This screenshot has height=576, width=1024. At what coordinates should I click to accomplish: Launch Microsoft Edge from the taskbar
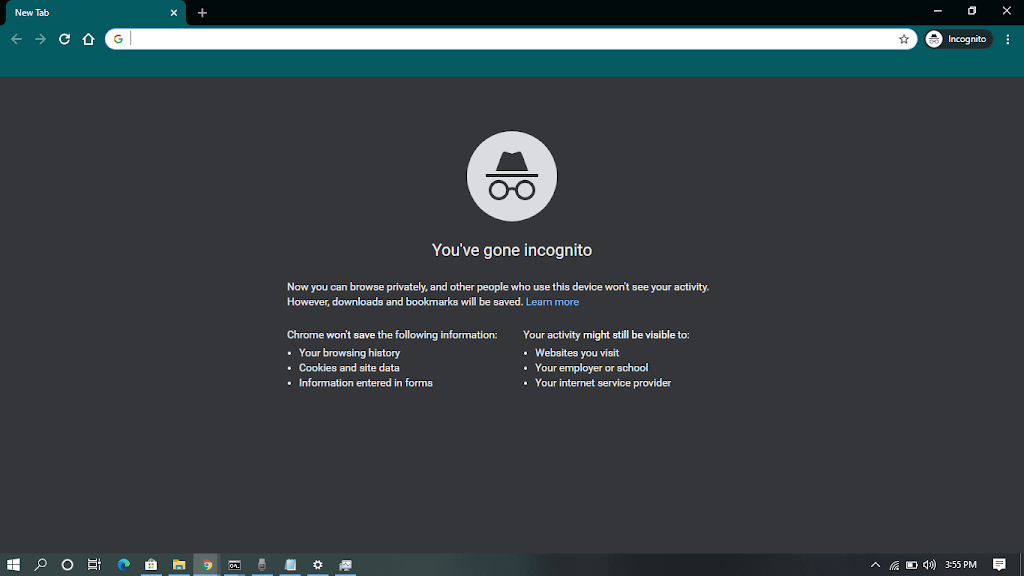point(124,565)
